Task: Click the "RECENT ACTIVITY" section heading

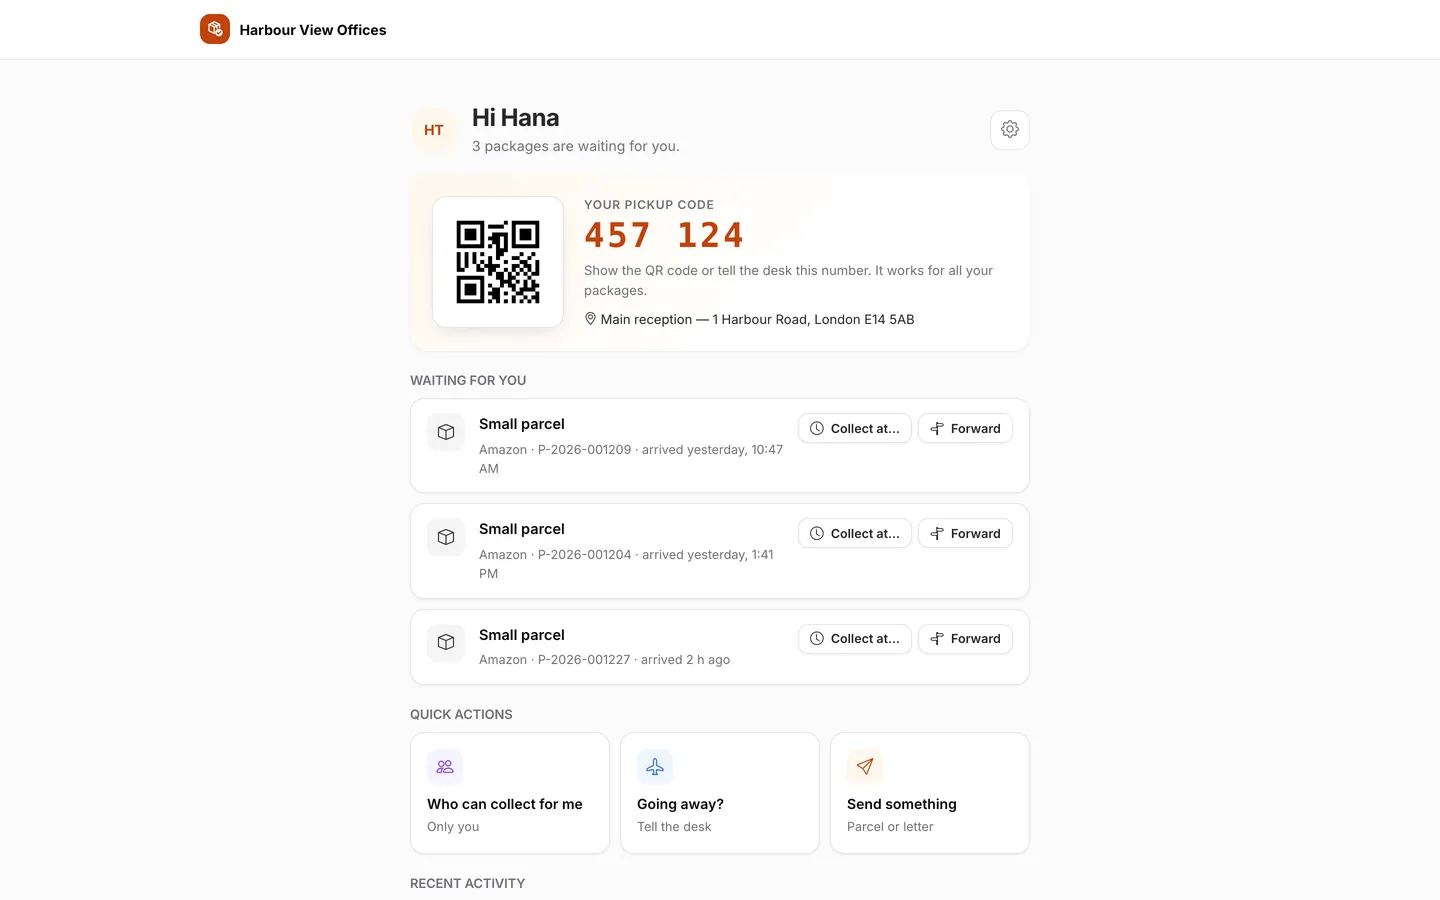Action: [x=467, y=883]
